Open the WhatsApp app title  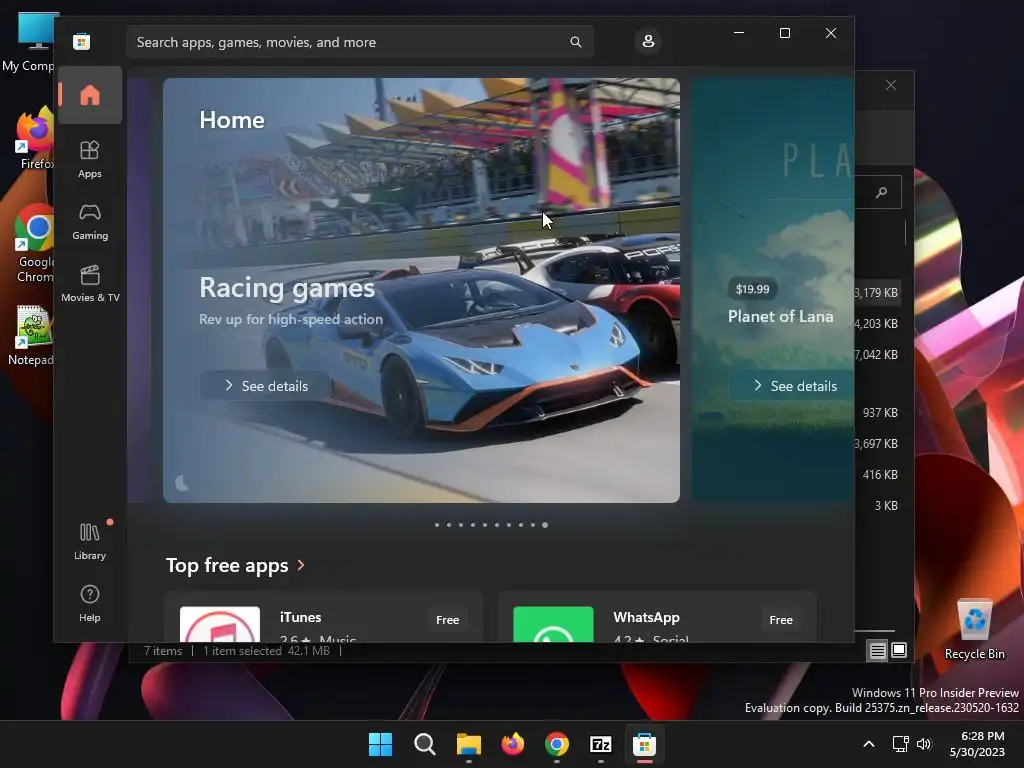point(647,617)
